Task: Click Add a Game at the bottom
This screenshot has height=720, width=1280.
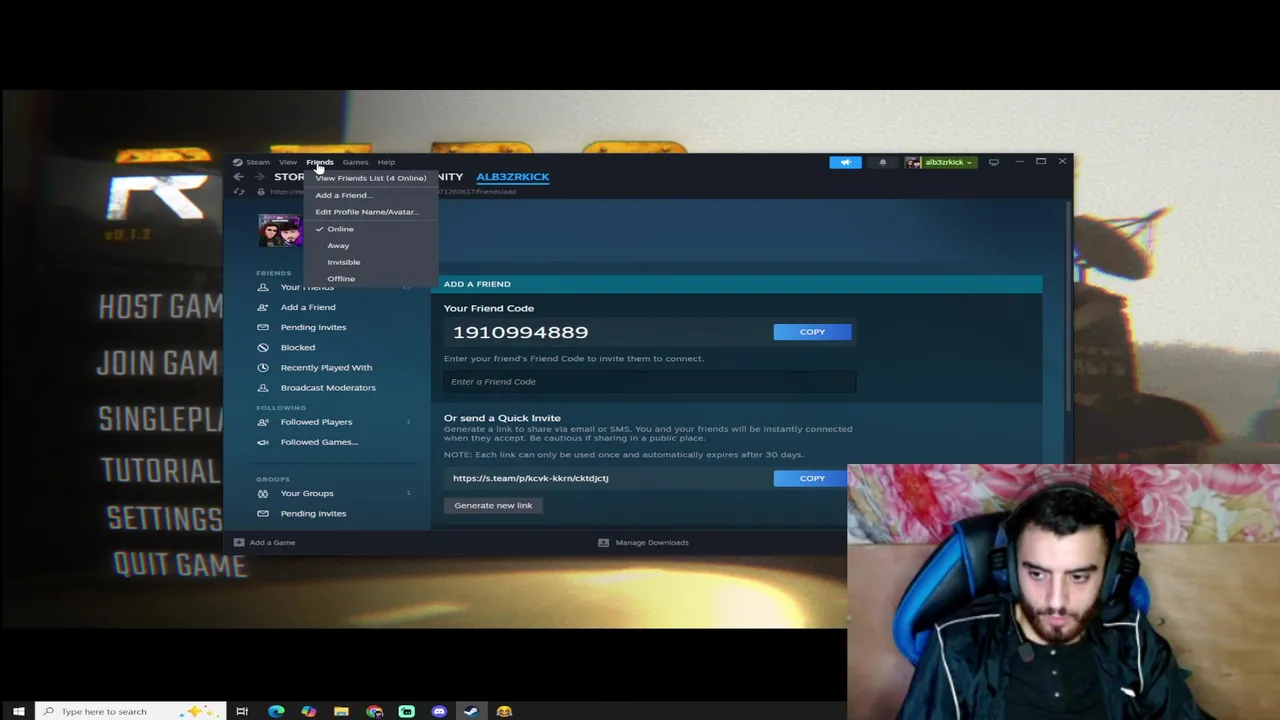Action: pos(272,542)
